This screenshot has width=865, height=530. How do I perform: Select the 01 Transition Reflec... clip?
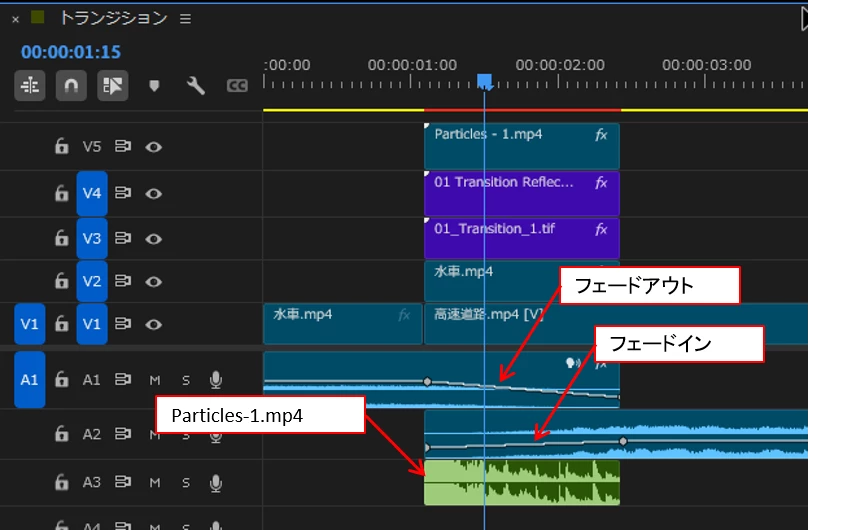point(521,193)
